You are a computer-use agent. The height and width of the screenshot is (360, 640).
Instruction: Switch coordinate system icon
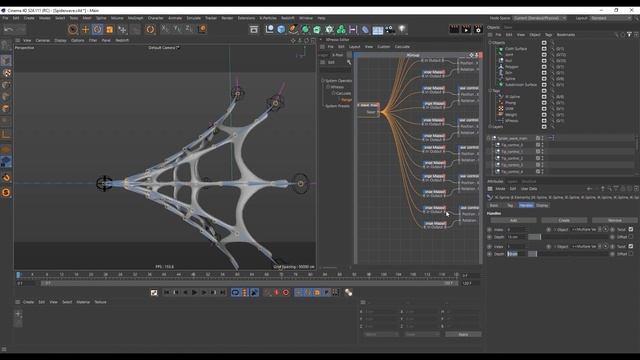(202, 29)
